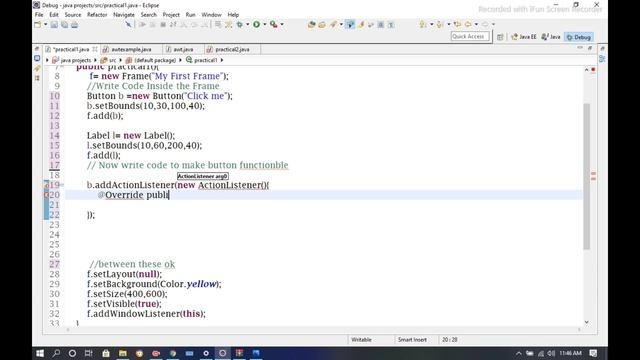Open the Source menu
640x360 pixels.
tap(73, 15)
